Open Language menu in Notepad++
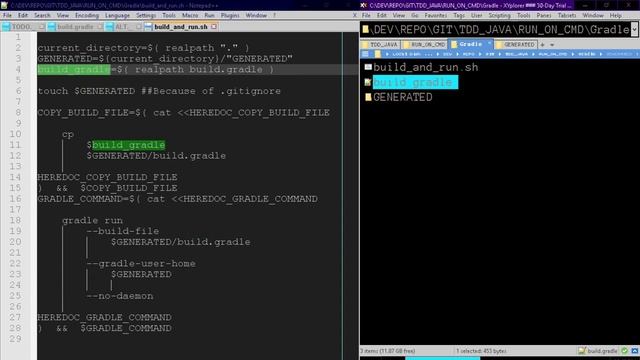The height and width of the screenshot is (360, 640). point(117,16)
